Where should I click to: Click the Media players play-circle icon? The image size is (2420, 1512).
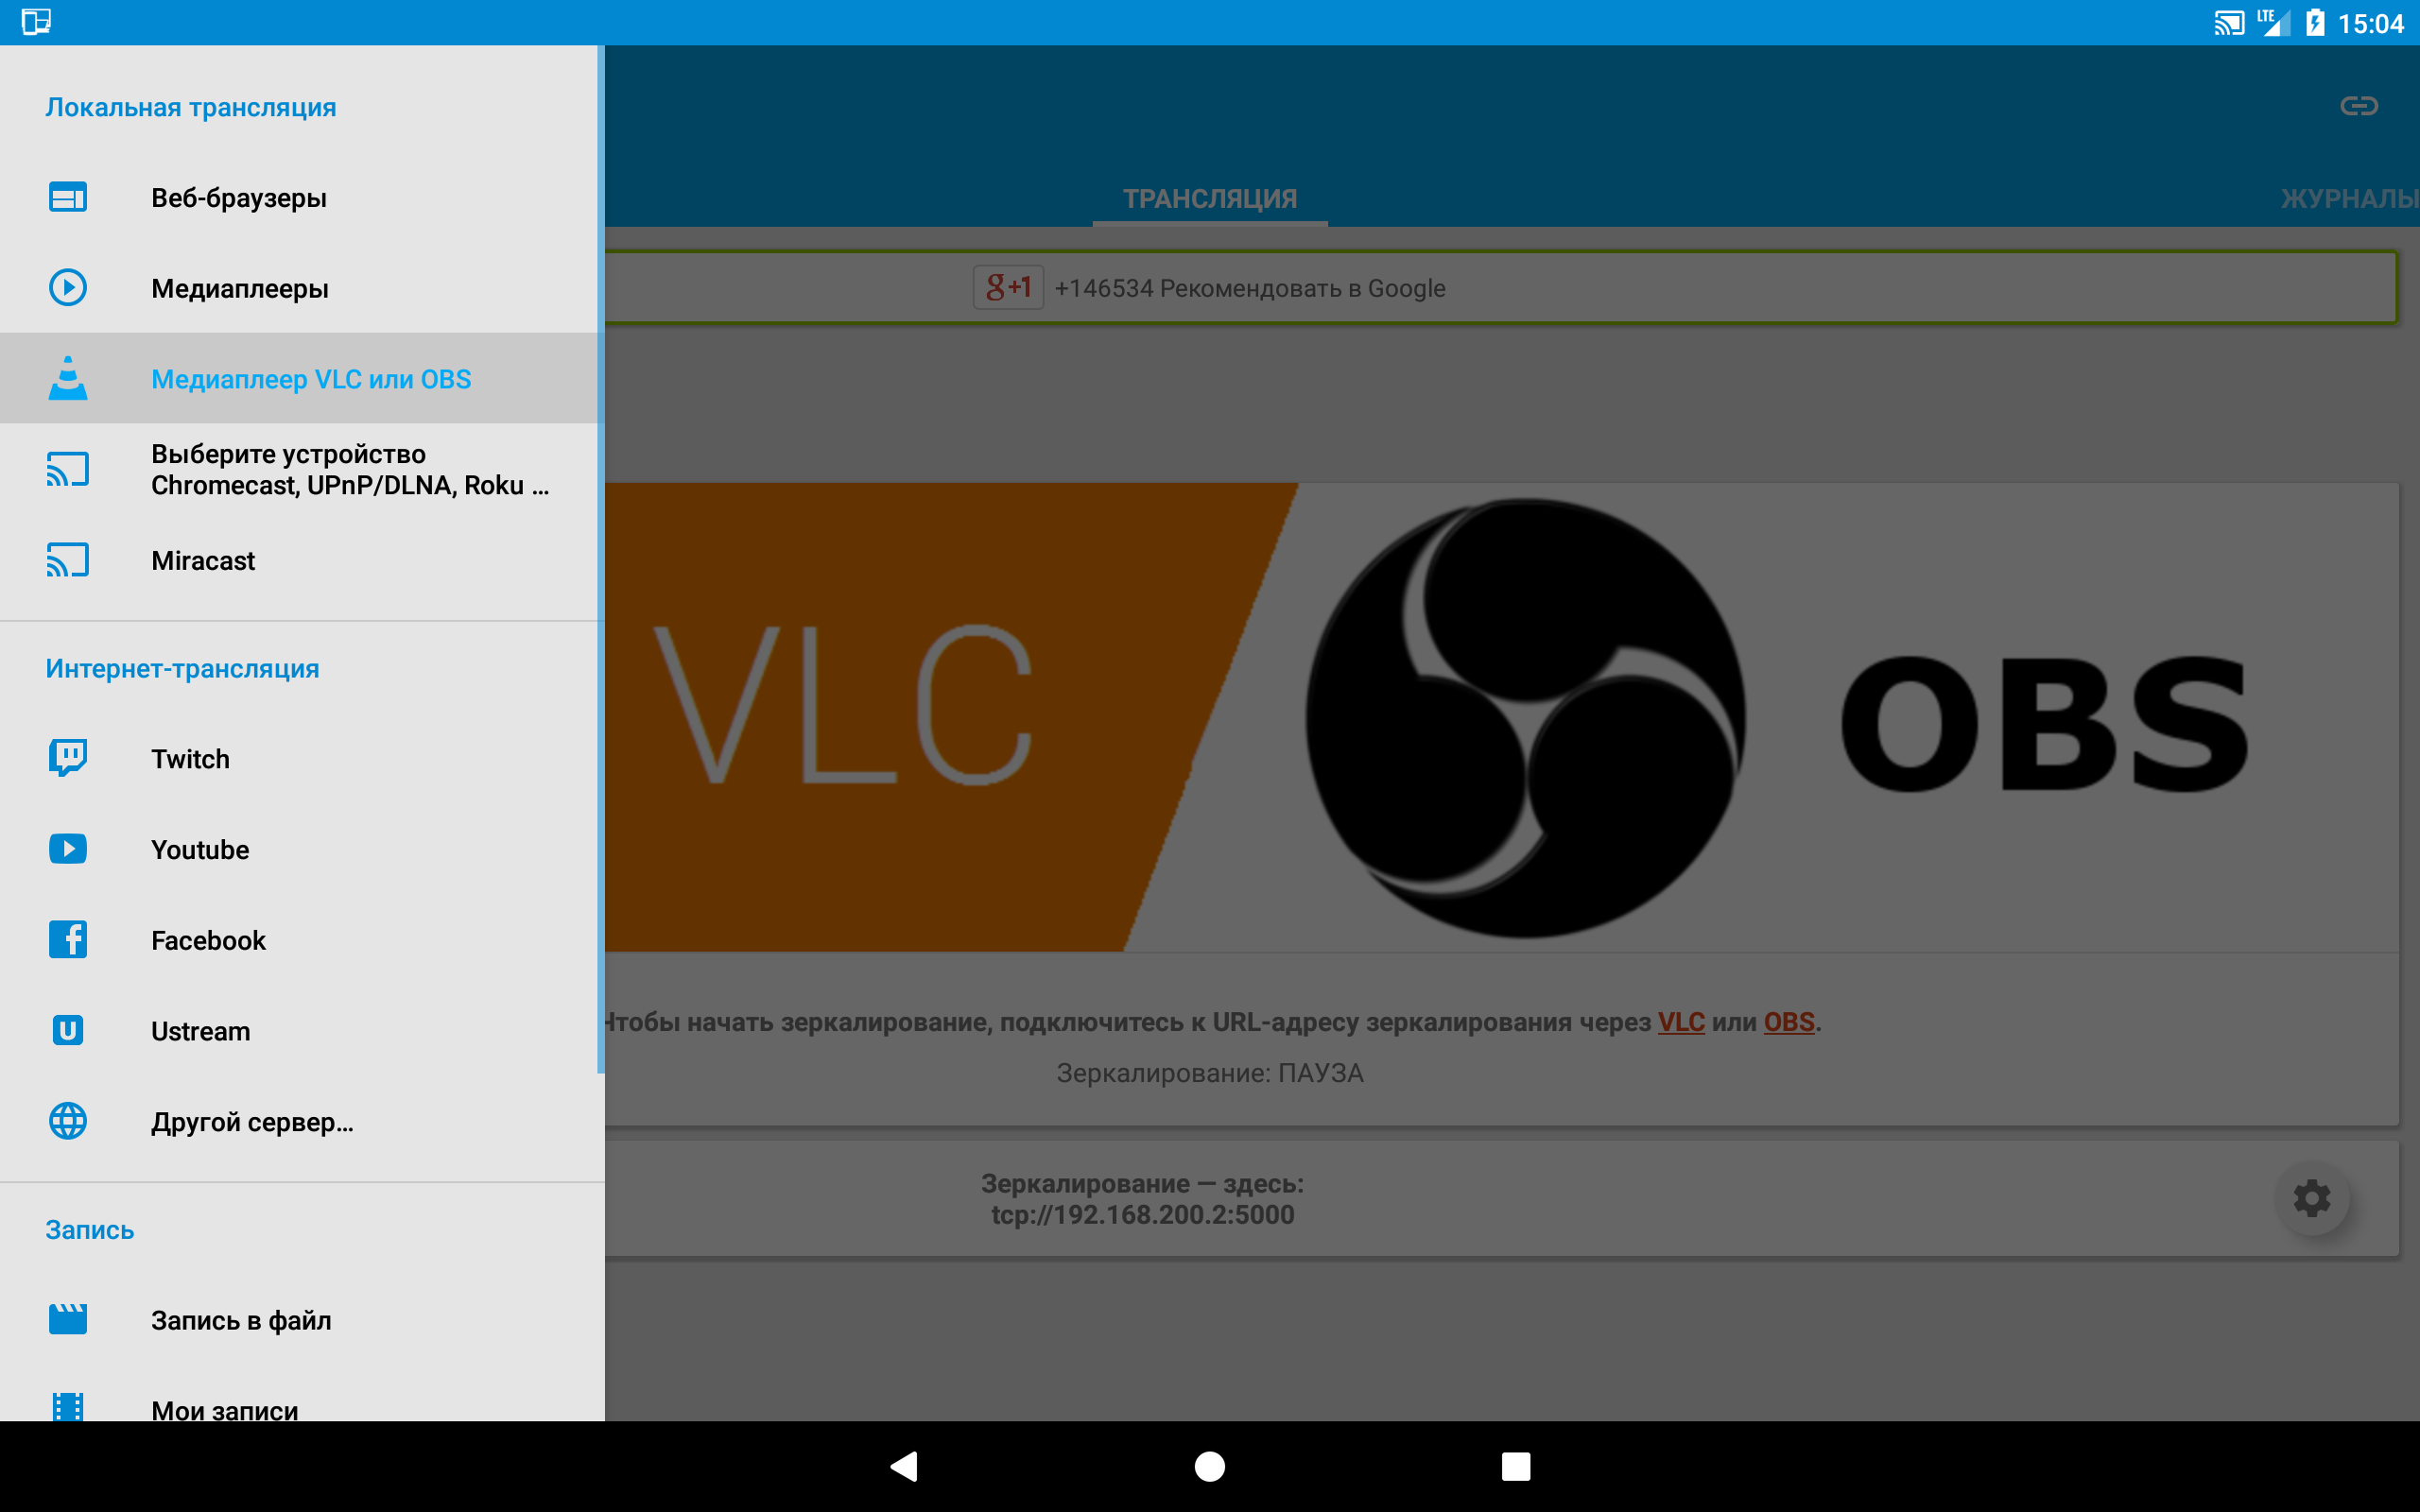pos(68,288)
